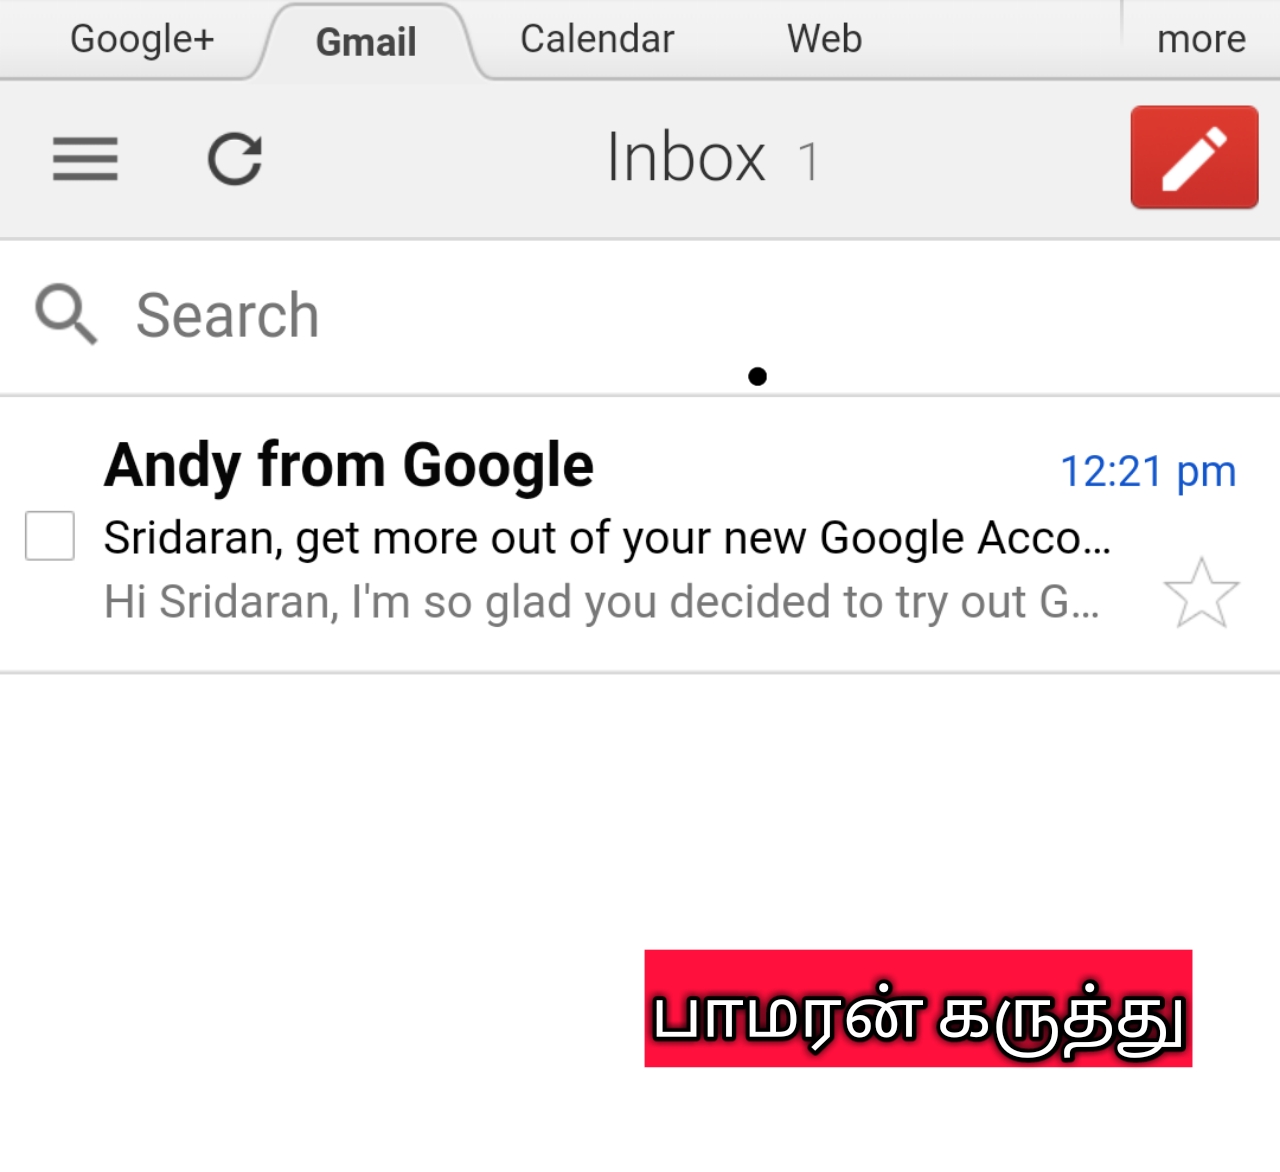Compose a new email with the red pencil button
The width and height of the screenshot is (1280, 1172).
pyautogui.click(x=1194, y=157)
